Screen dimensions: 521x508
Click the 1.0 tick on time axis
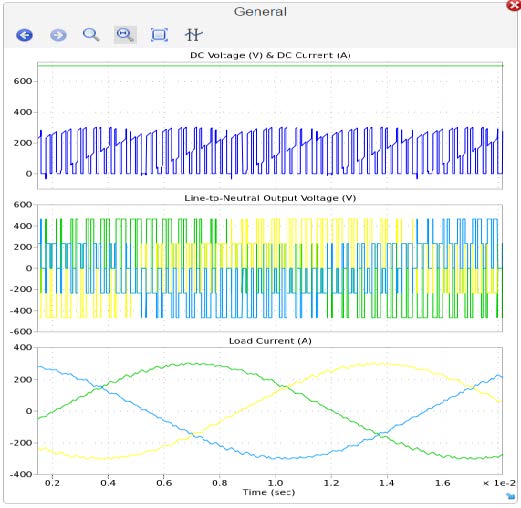coord(275,483)
